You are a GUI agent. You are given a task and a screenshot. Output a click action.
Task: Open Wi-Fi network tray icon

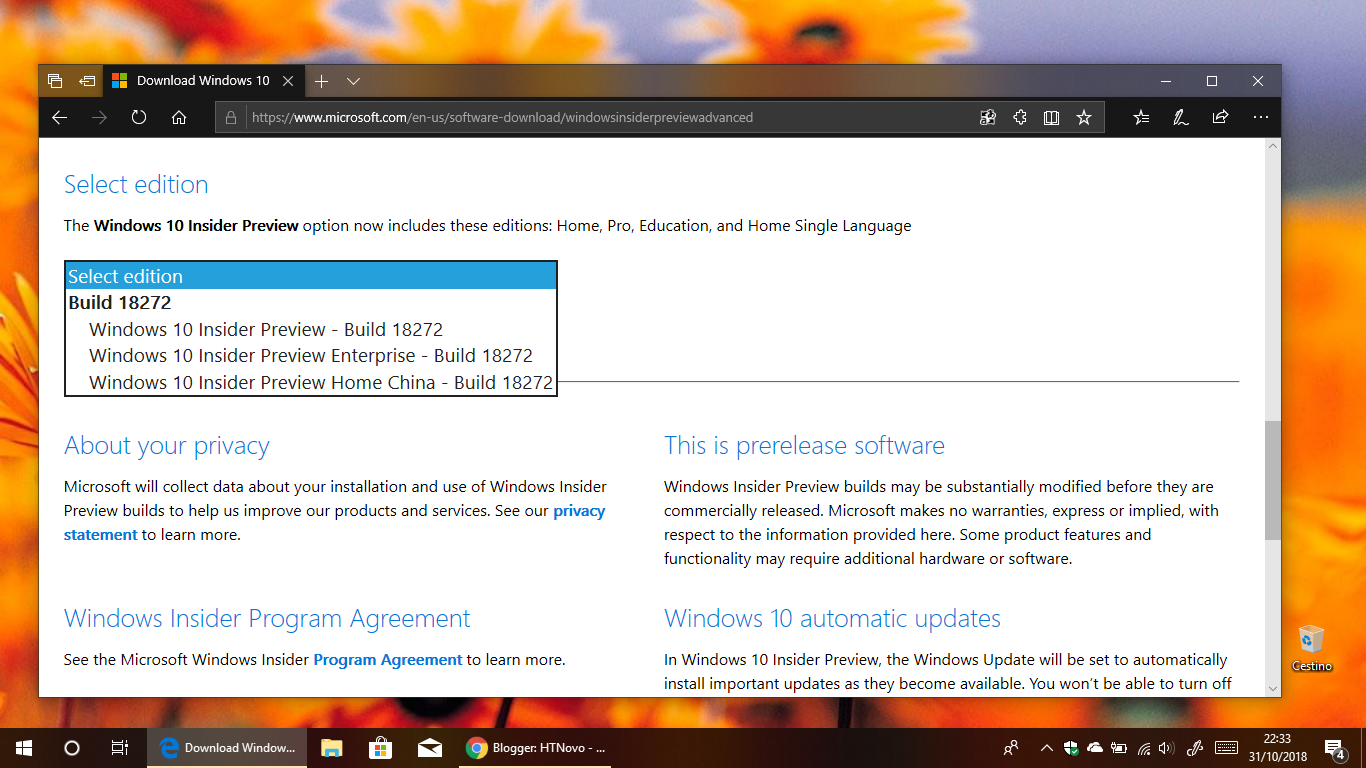click(x=1144, y=748)
